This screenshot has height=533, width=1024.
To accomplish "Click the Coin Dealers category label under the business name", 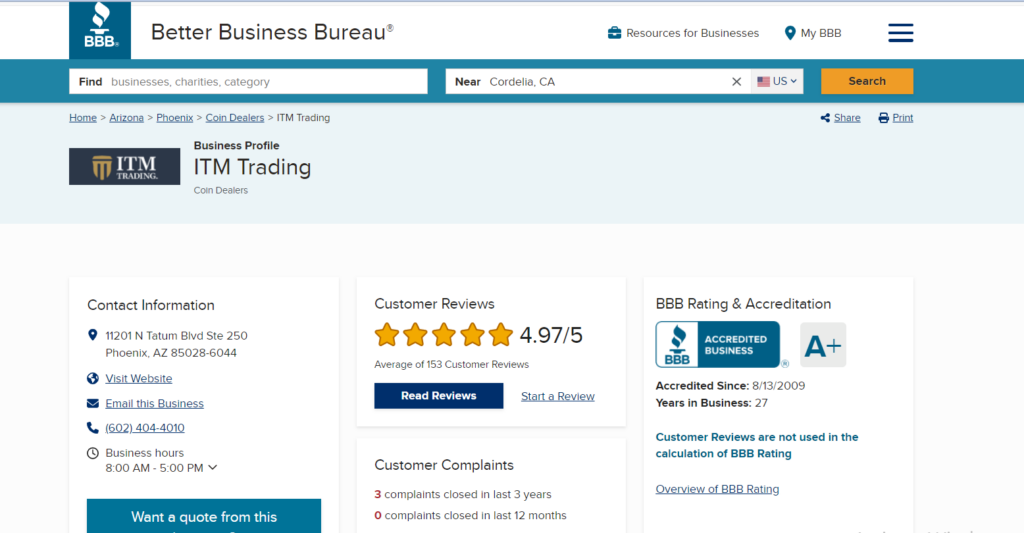I will tap(221, 190).
